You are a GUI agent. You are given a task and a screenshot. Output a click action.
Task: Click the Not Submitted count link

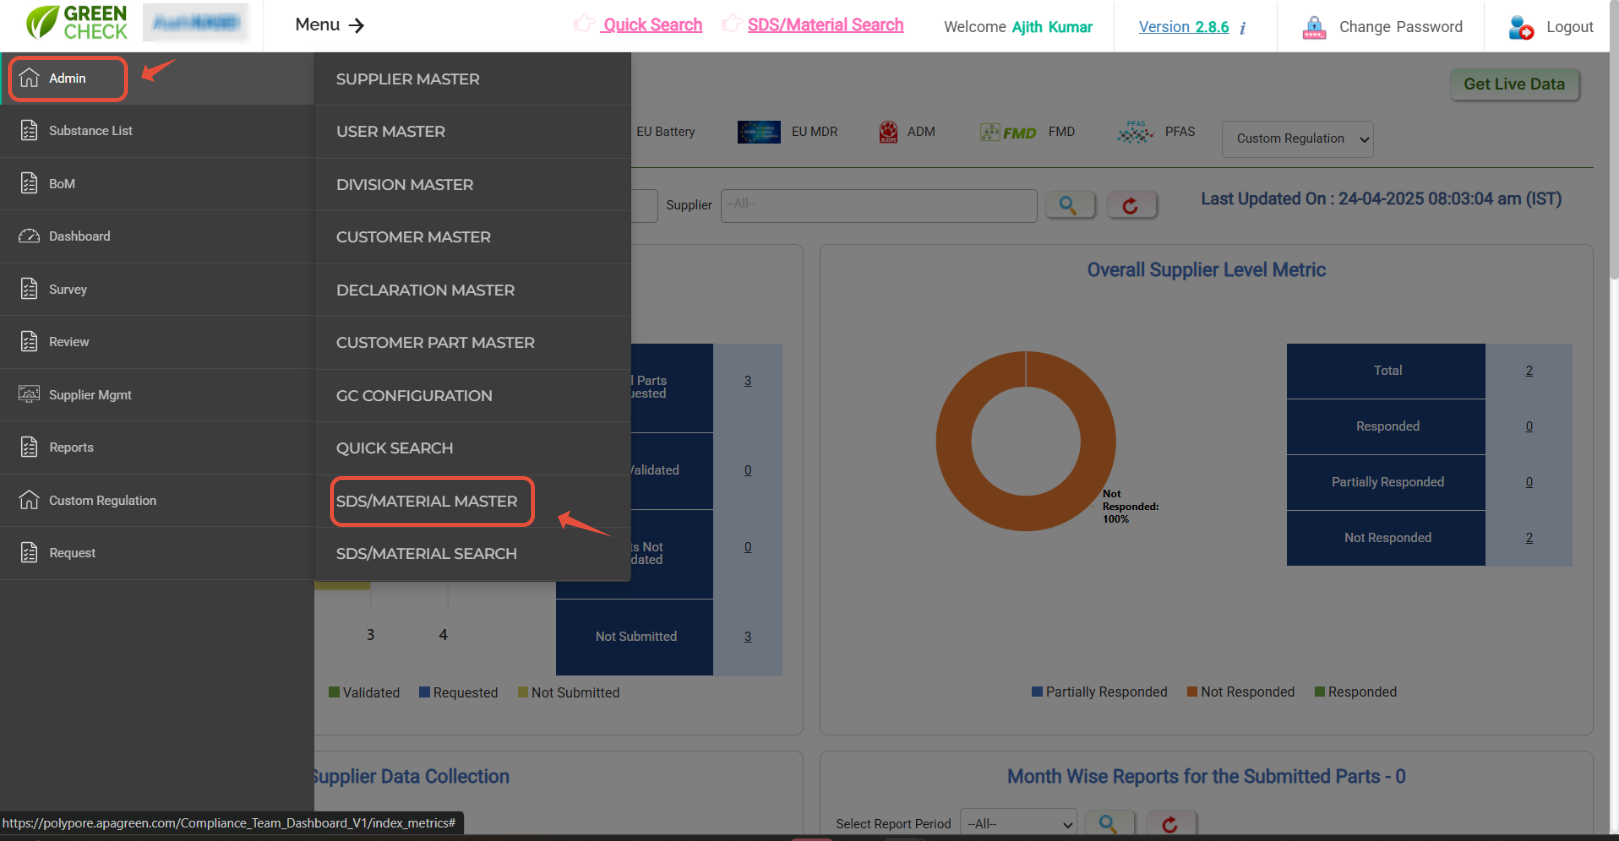coord(748,637)
